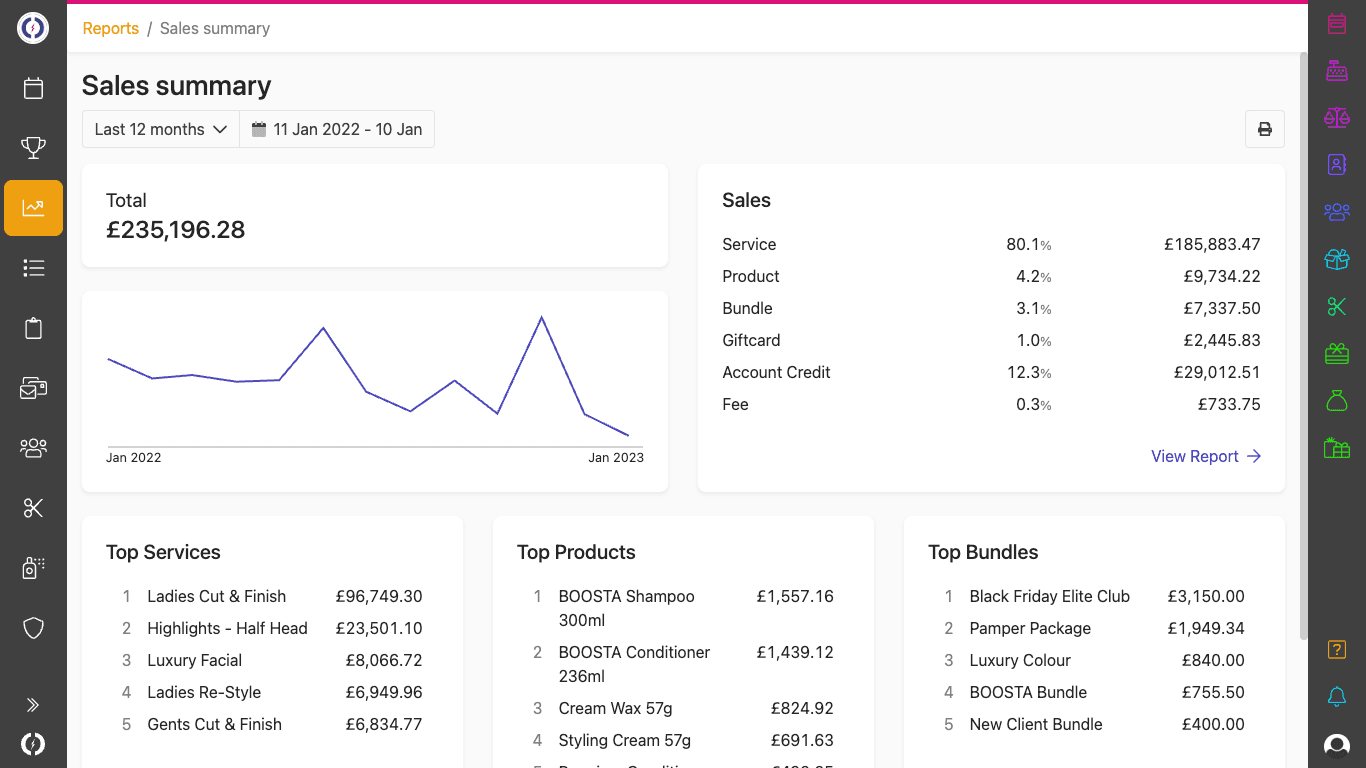Open the green money bag icon
The height and width of the screenshot is (768, 1366).
1336,401
